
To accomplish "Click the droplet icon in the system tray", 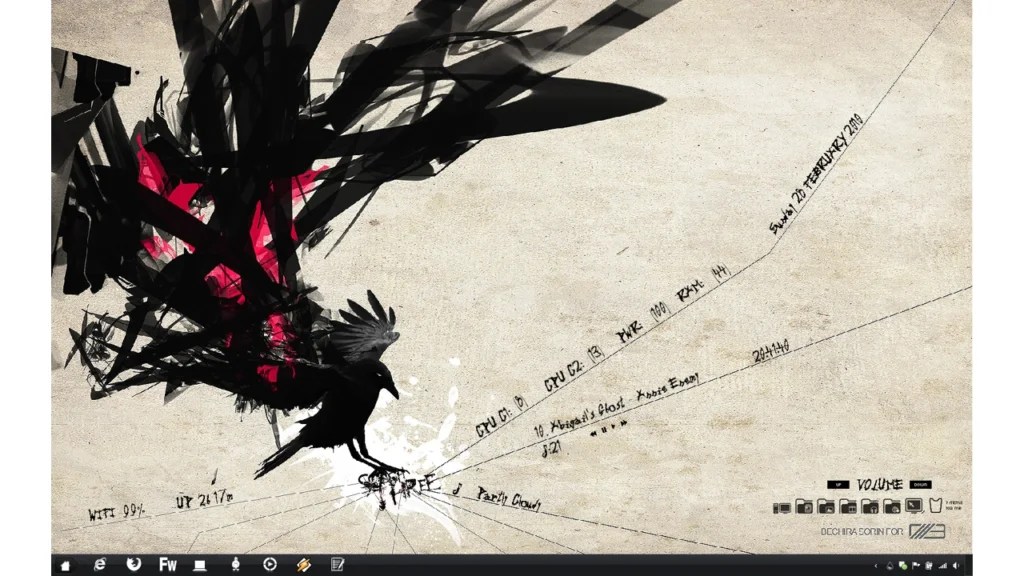I will tap(889, 566).
